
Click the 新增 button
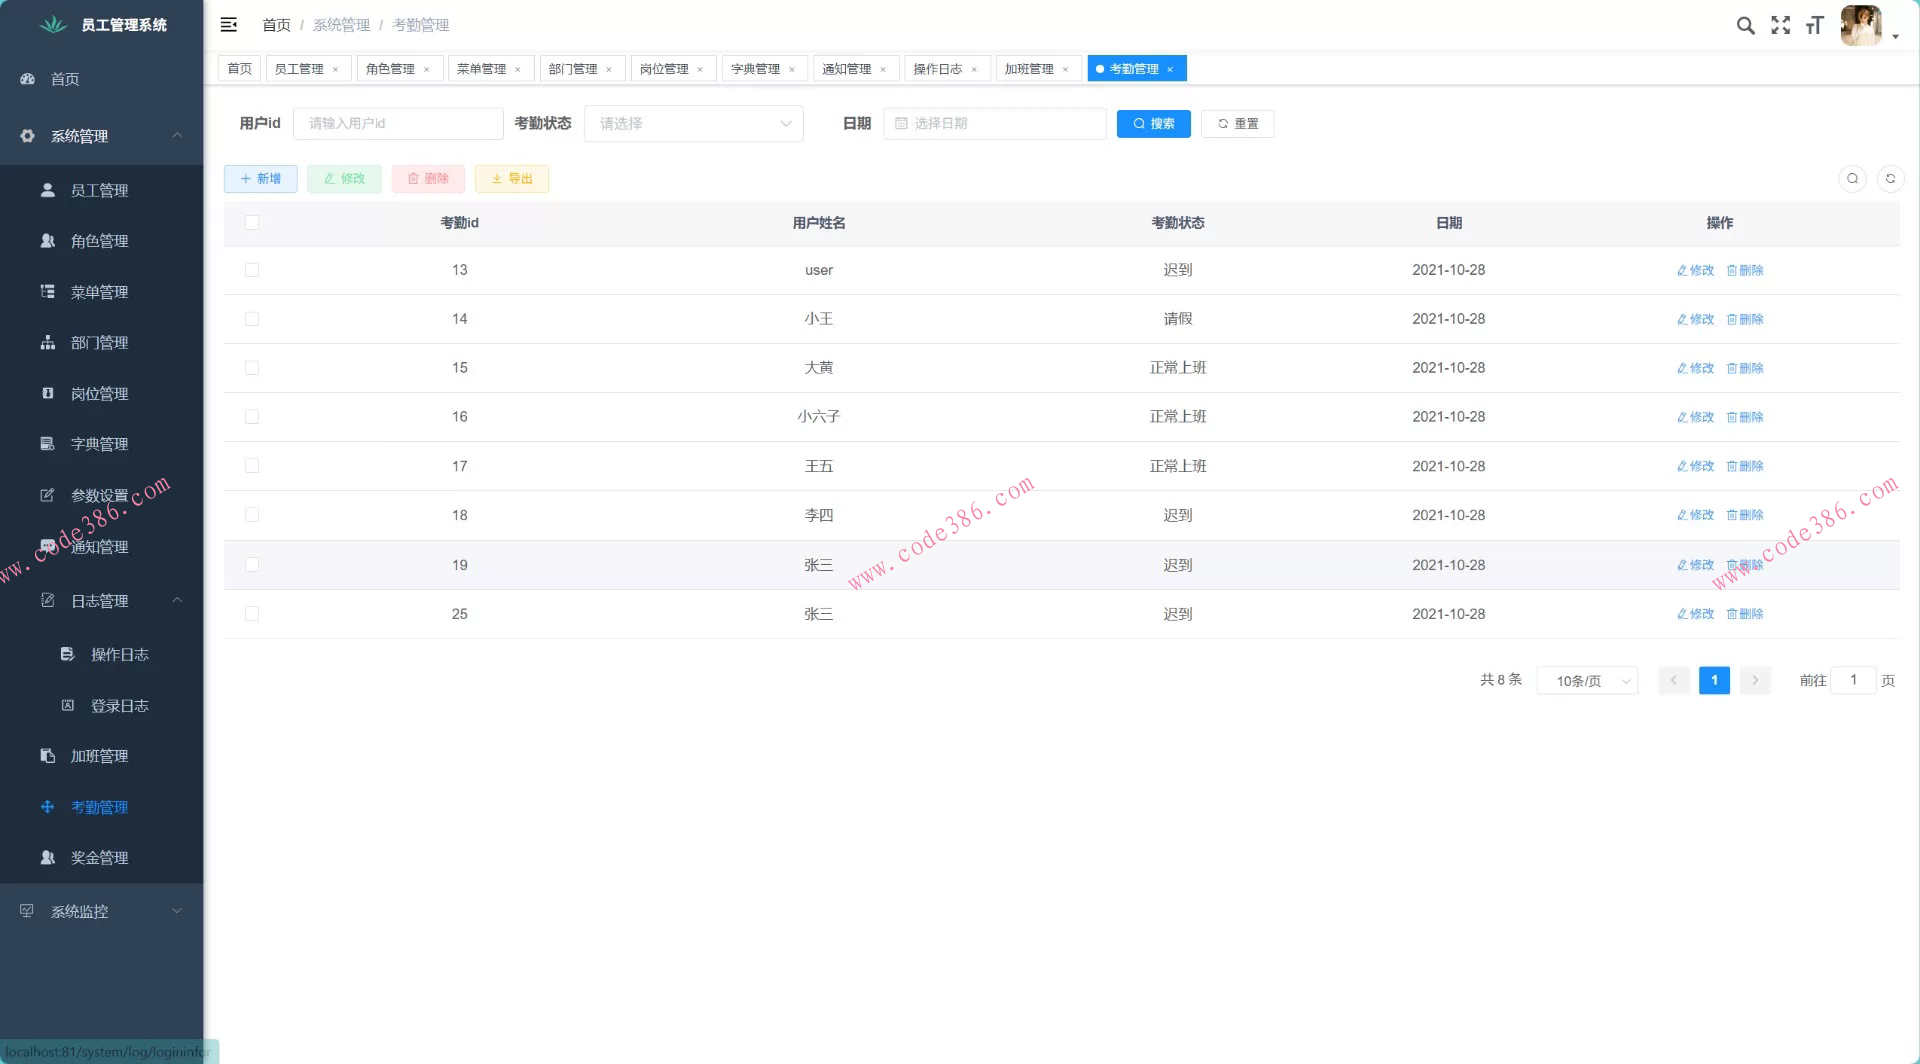(261, 179)
